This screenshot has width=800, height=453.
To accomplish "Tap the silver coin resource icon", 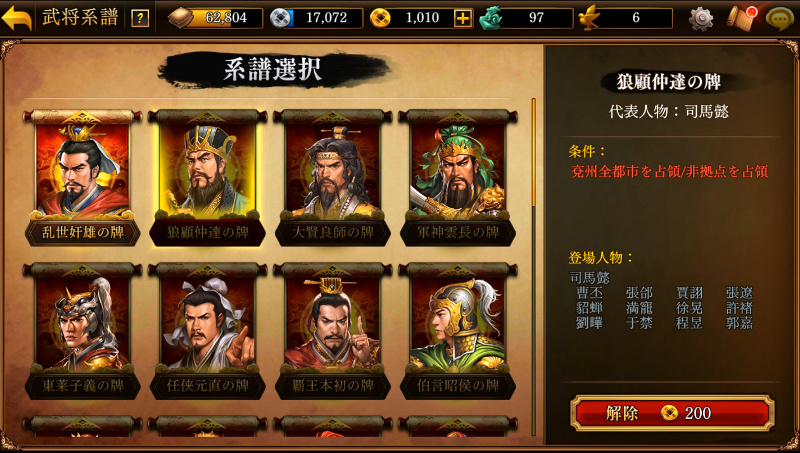I will pos(281,18).
